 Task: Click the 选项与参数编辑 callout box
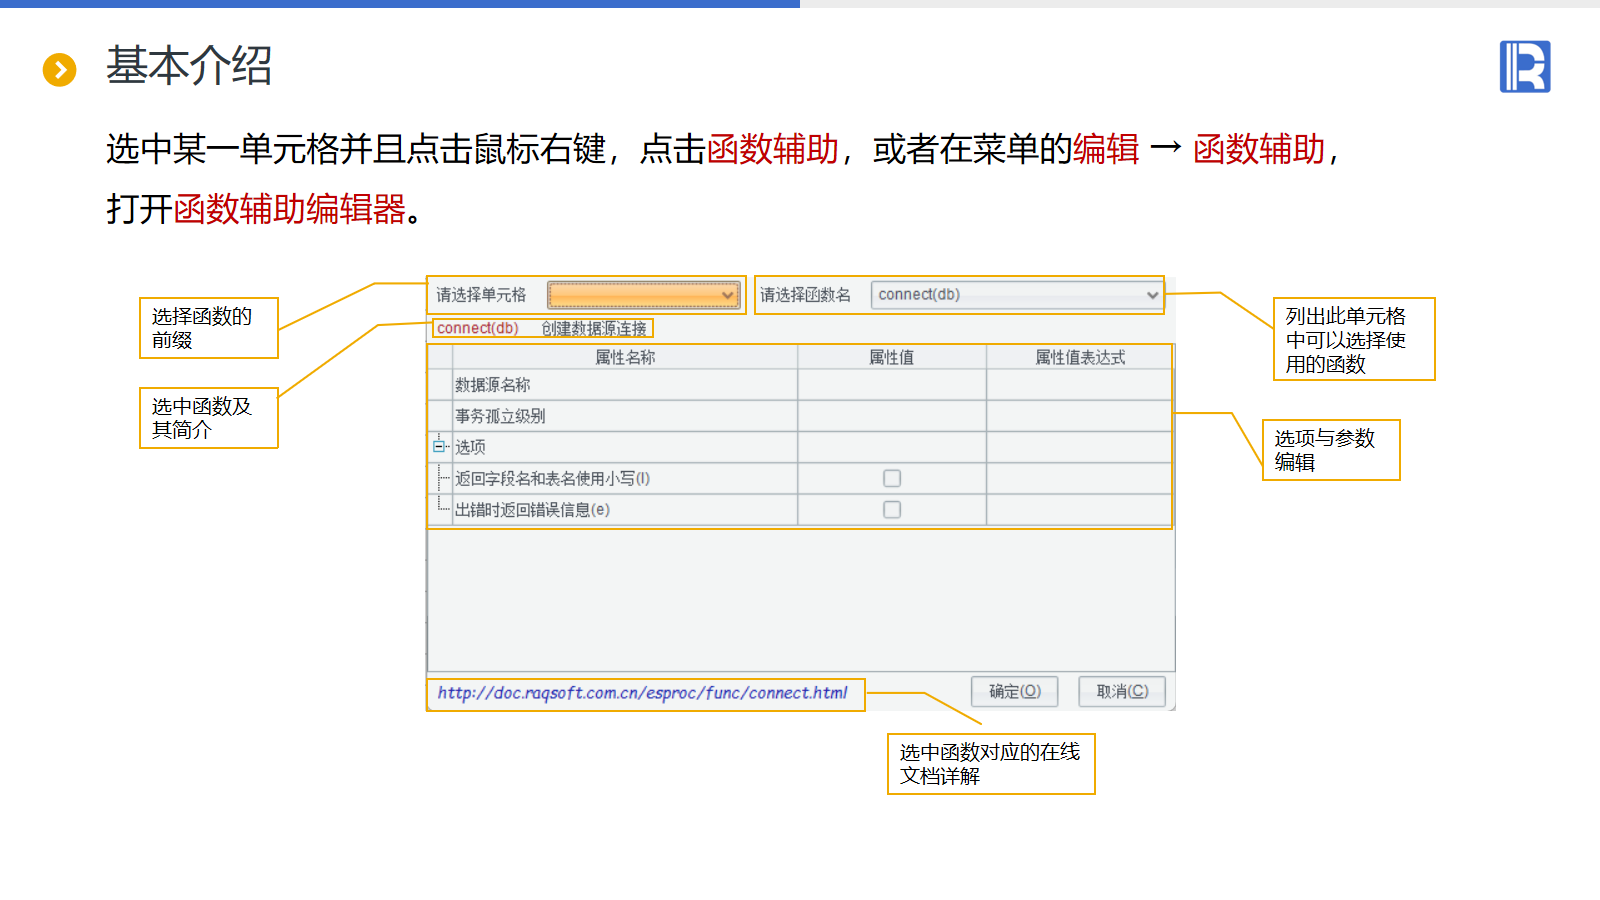(x=1330, y=450)
